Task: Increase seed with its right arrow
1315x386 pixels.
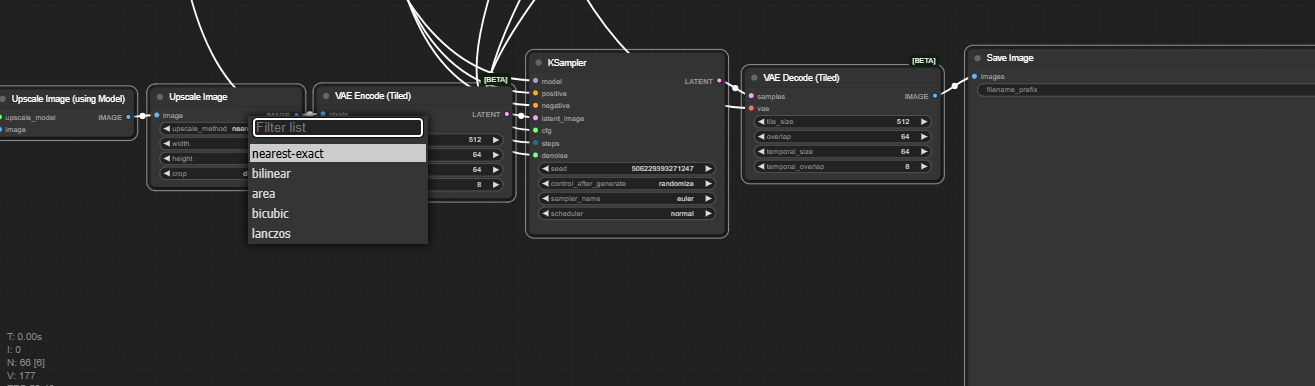Action: (708, 169)
